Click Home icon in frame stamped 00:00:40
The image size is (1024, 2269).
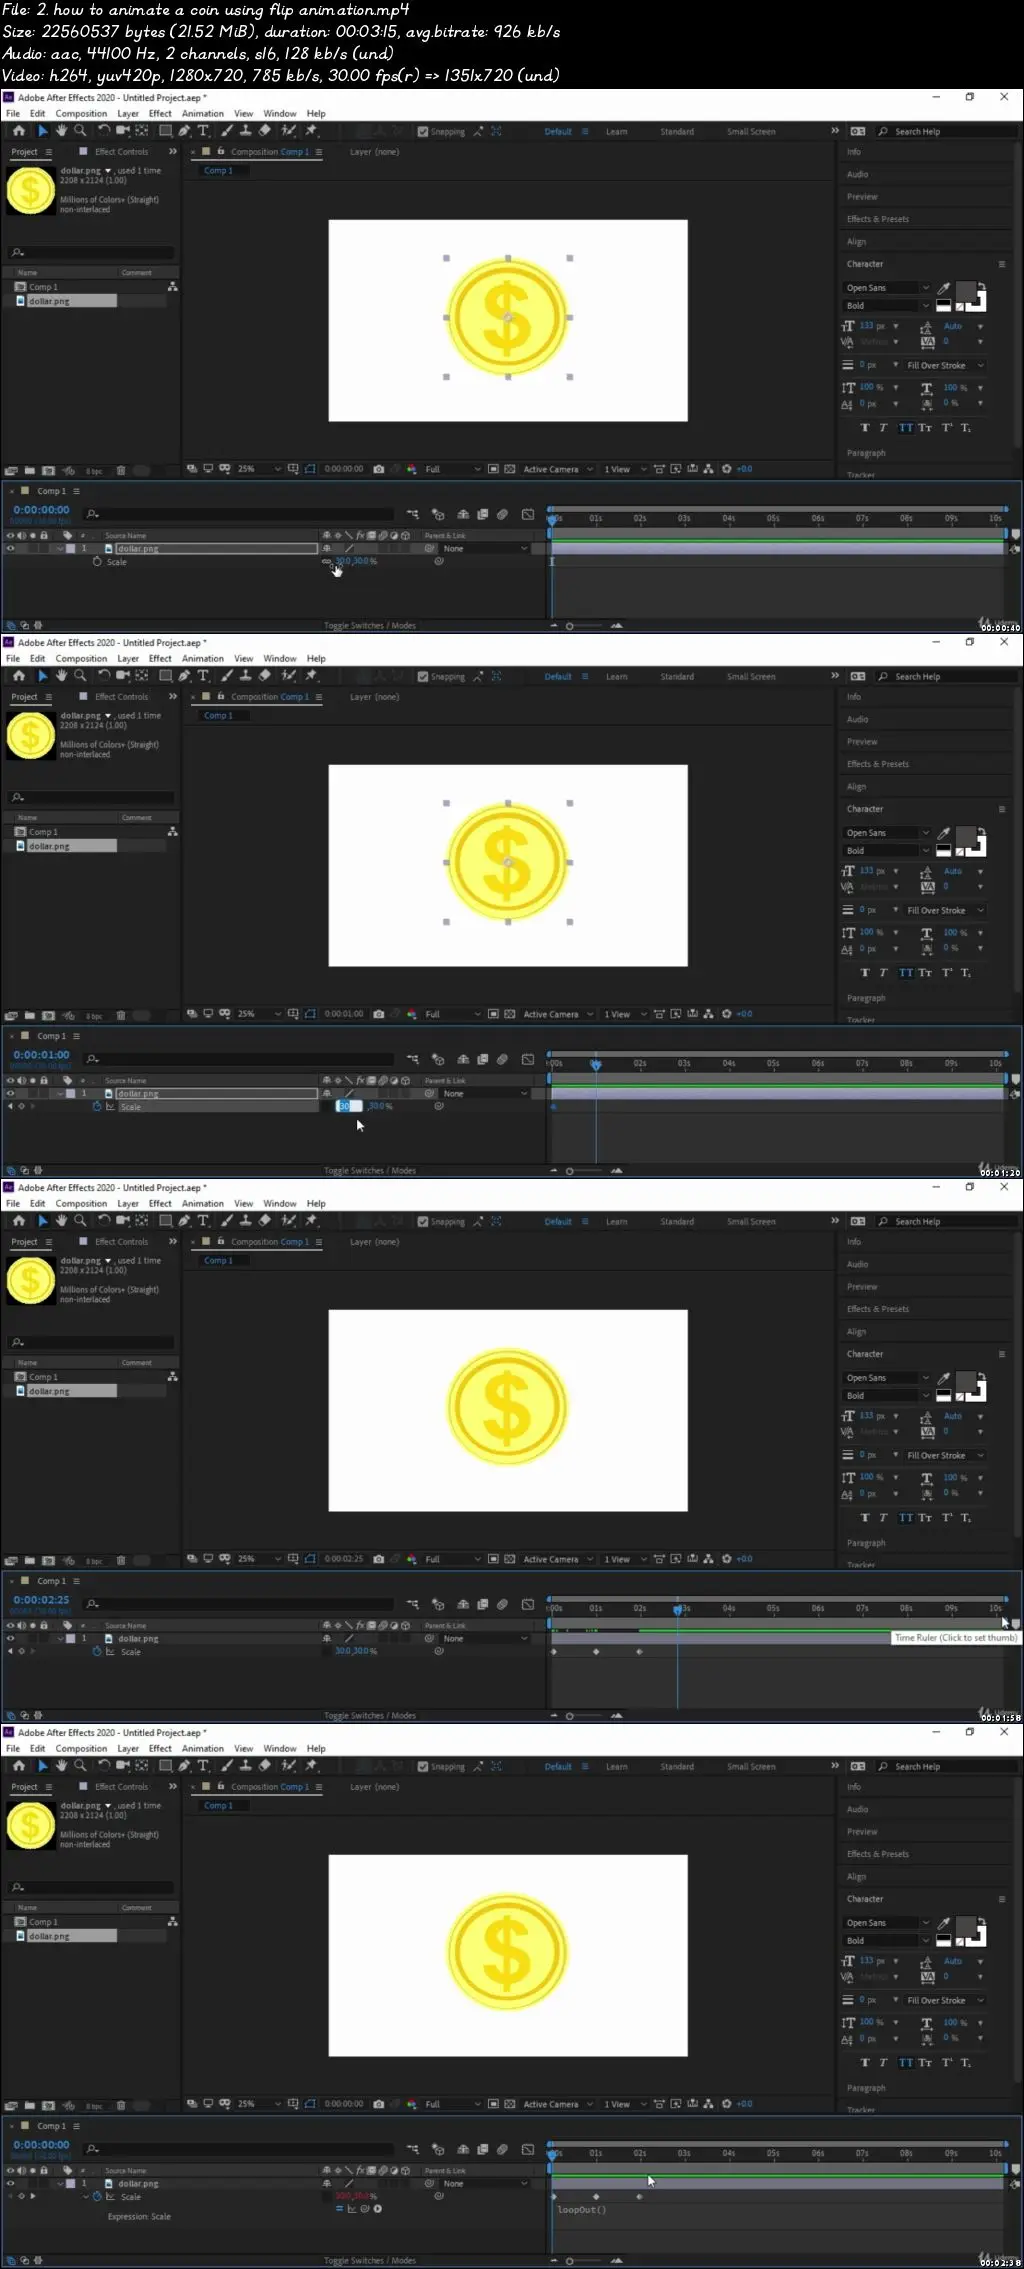tap(18, 131)
